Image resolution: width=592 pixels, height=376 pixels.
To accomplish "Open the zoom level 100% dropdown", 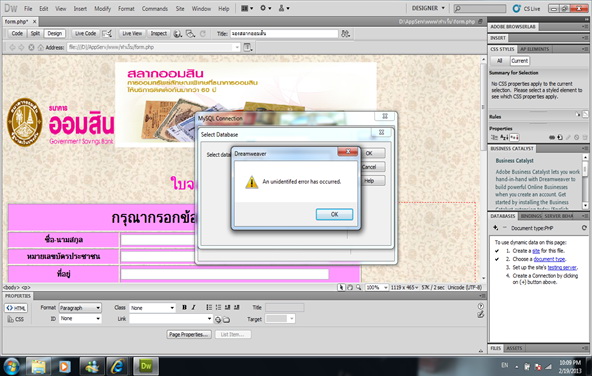I will [376, 287].
